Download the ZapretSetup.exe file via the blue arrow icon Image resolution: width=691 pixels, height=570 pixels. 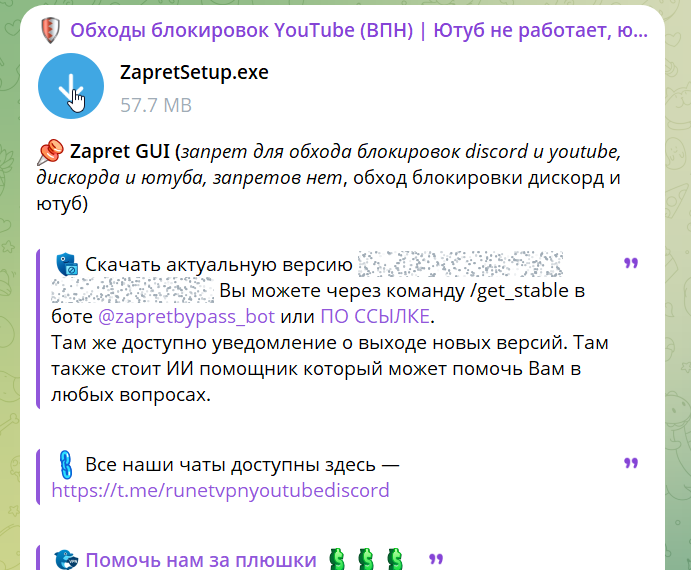coord(71,86)
